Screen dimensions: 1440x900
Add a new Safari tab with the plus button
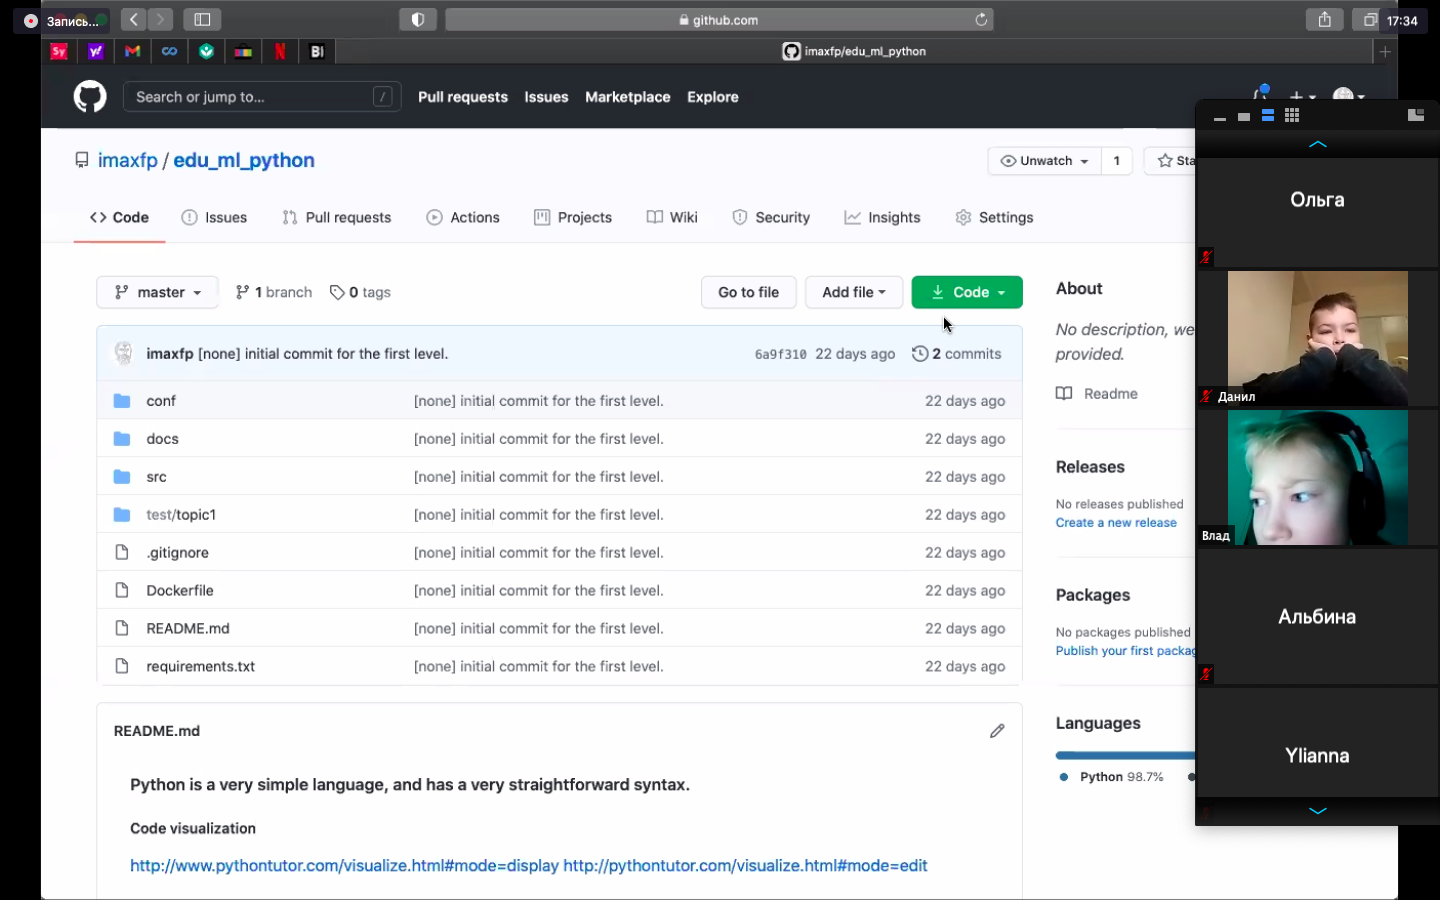tap(1385, 52)
